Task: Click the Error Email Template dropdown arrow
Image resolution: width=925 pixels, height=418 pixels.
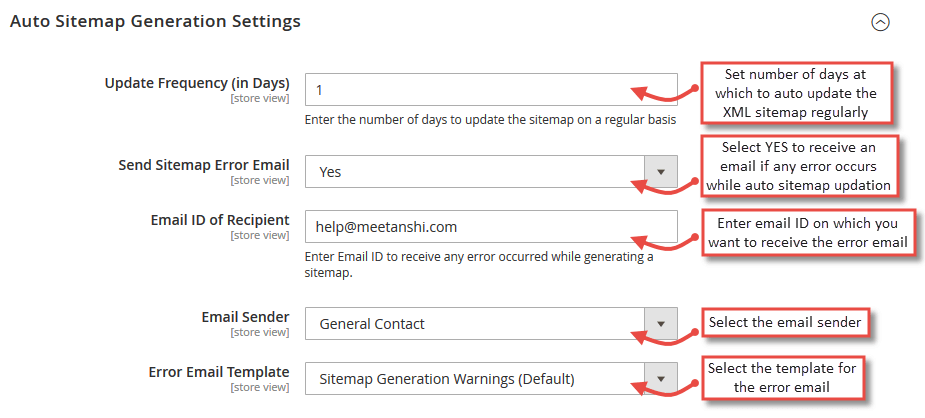Action: click(661, 378)
